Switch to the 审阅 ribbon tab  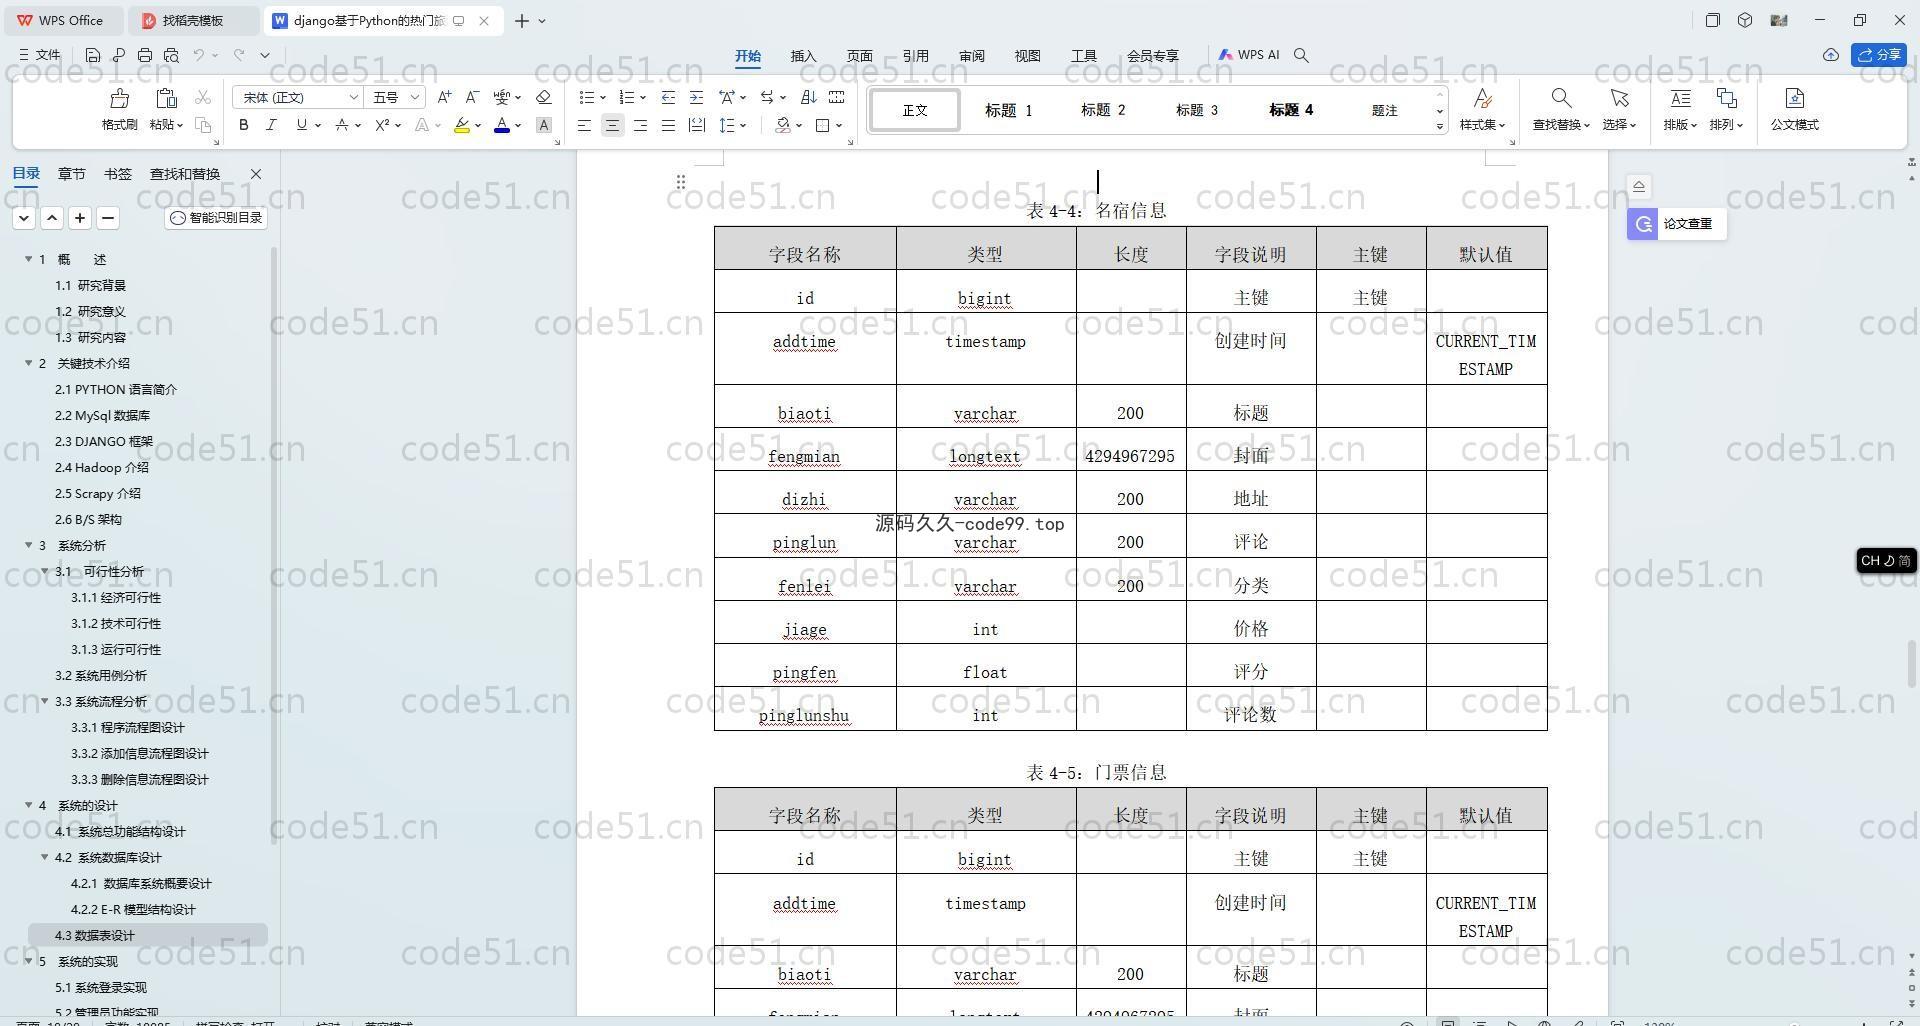[x=971, y=56]
